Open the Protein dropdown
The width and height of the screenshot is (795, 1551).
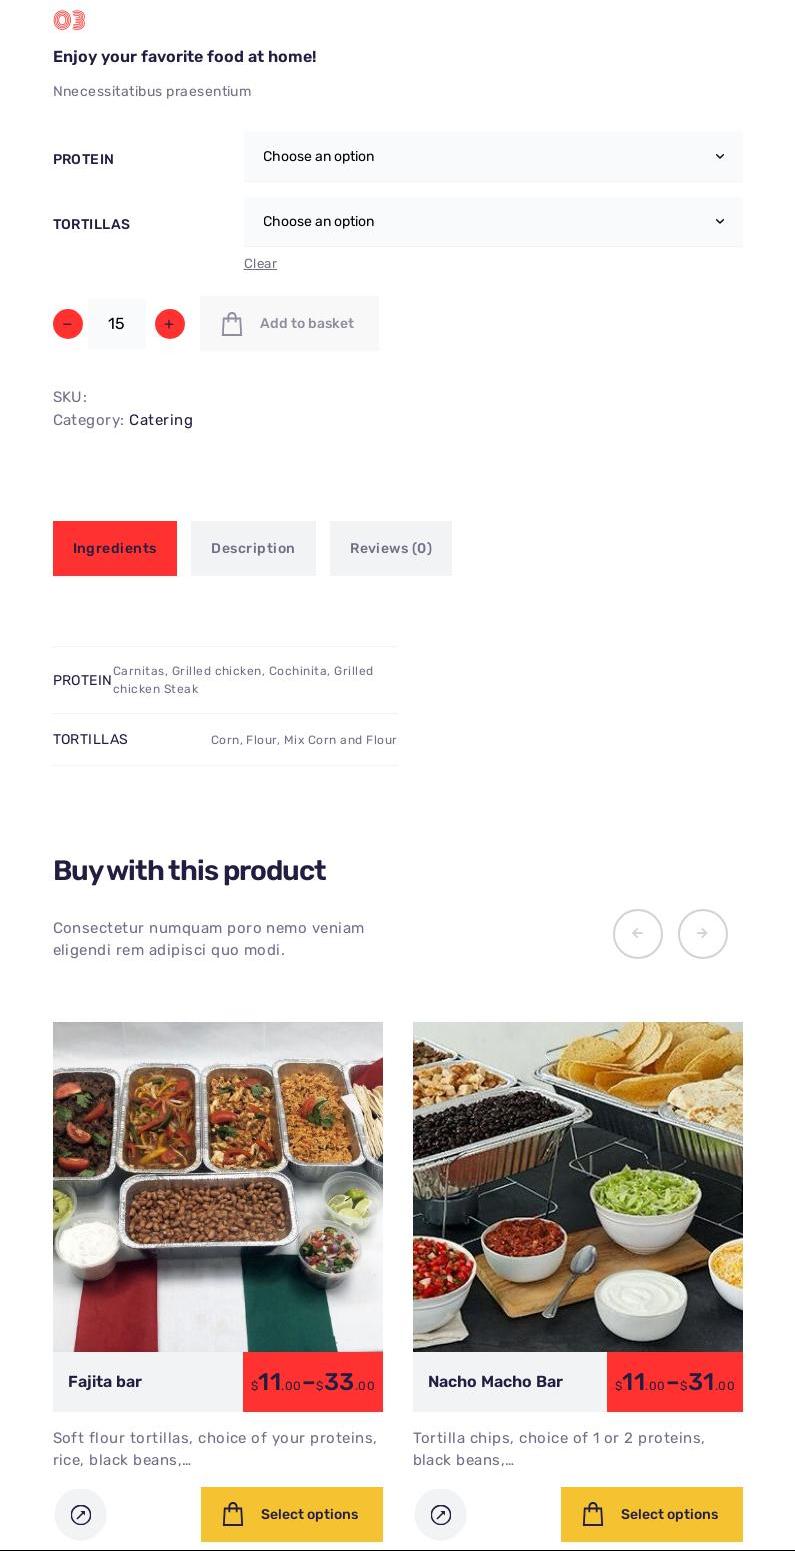[493, 157]
